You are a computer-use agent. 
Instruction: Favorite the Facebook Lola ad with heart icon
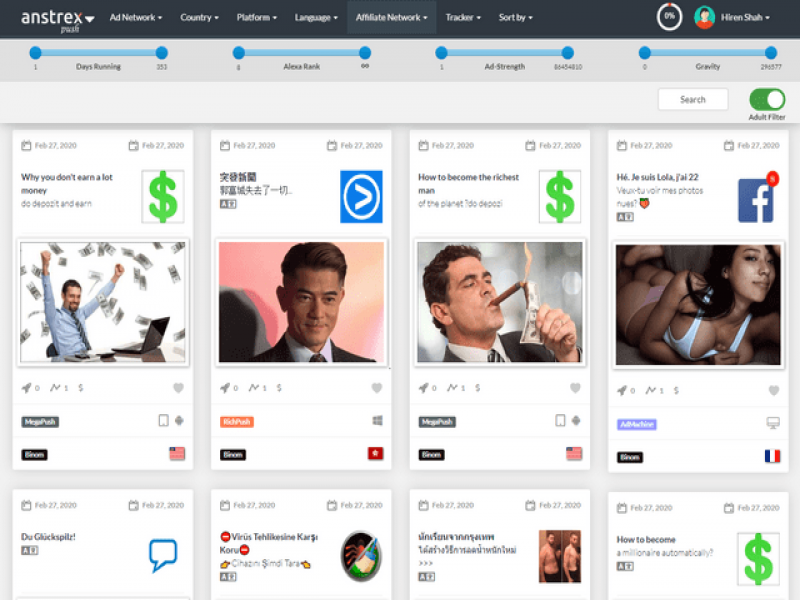(773, 391)
